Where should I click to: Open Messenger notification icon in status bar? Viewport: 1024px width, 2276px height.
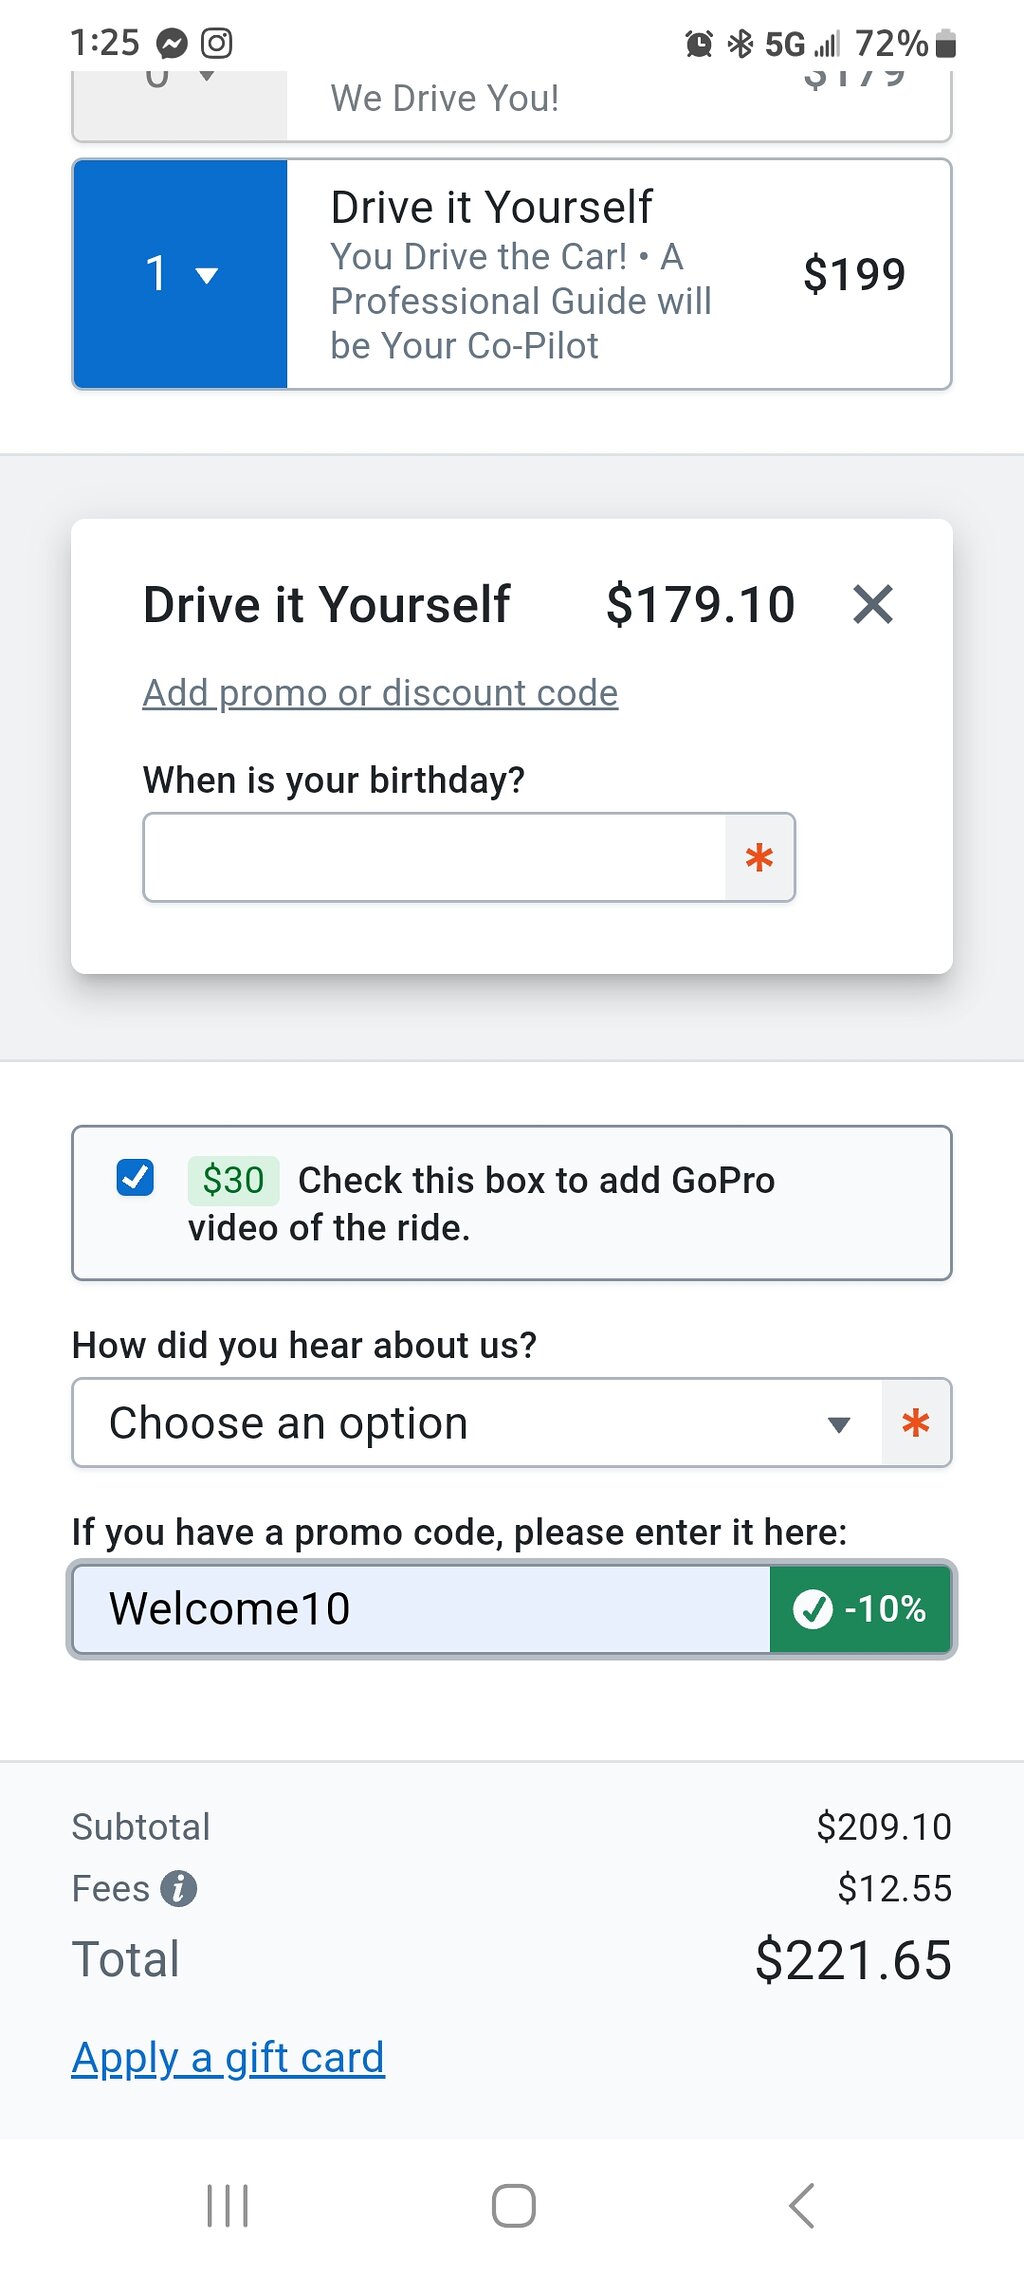[x=172, y=43]
